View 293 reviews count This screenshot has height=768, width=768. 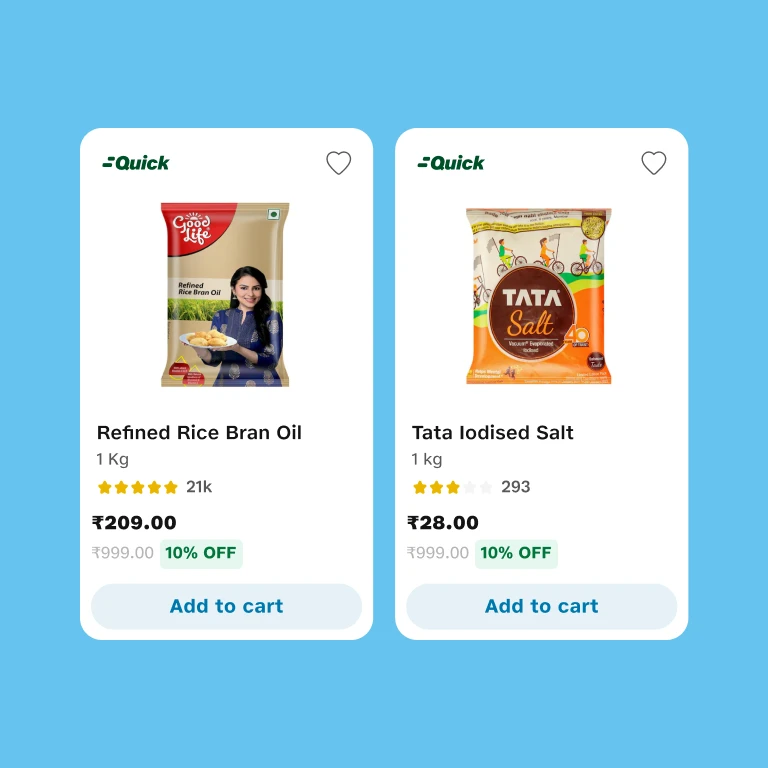click(x=515, y=487)
